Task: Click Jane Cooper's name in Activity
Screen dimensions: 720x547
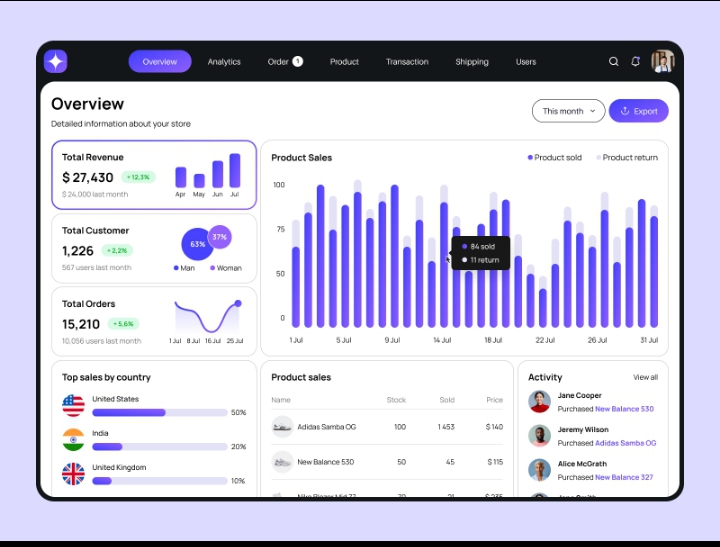Action: point(579,395)
